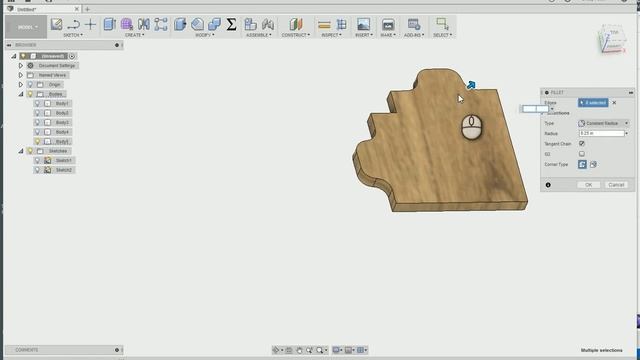Image resolution: width=640 pixels, height=360 pixels.
Task: Open the Inspect menu
Action: click(331, 35)
